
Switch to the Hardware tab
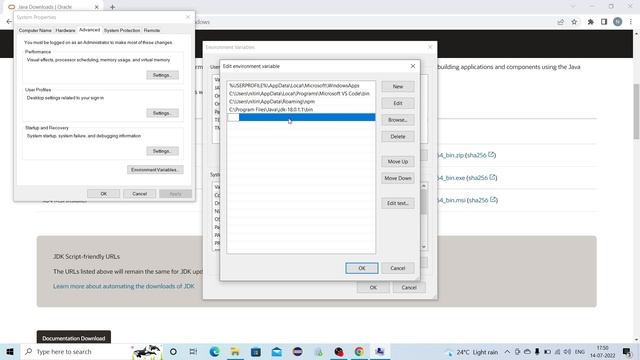(x=65, y=31)
